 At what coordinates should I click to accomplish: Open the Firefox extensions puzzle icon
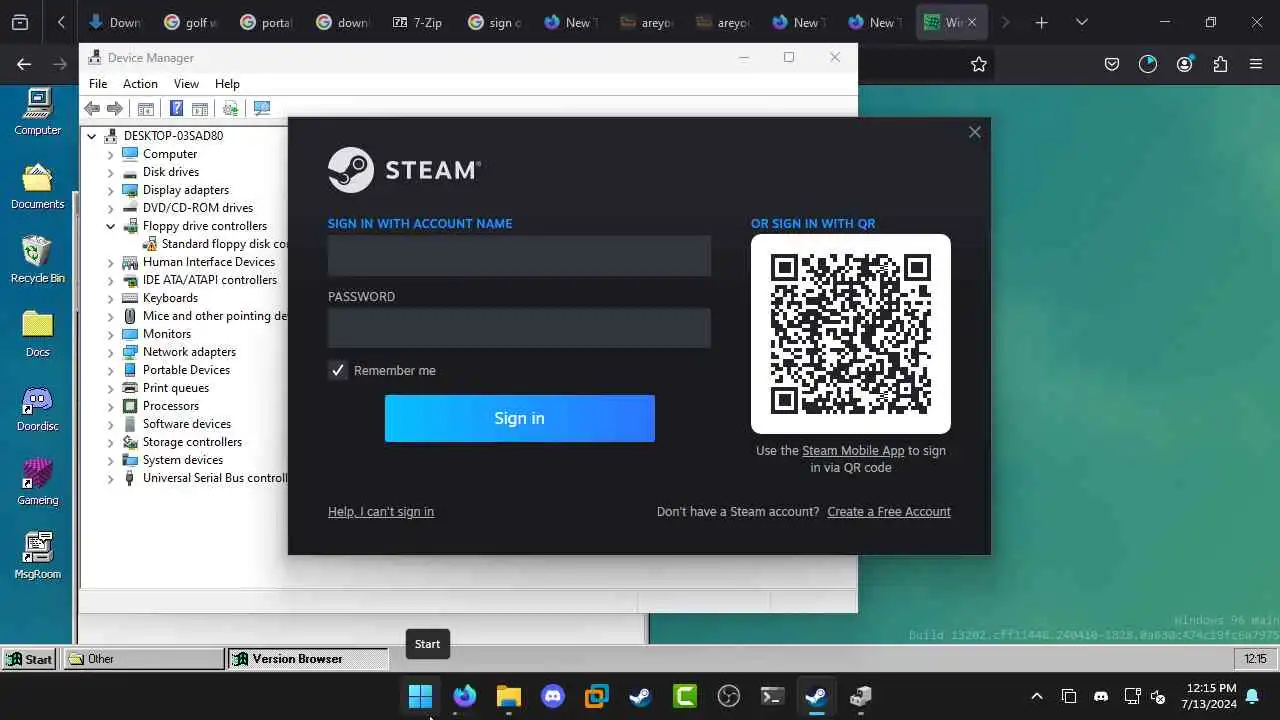(1220, 64)
